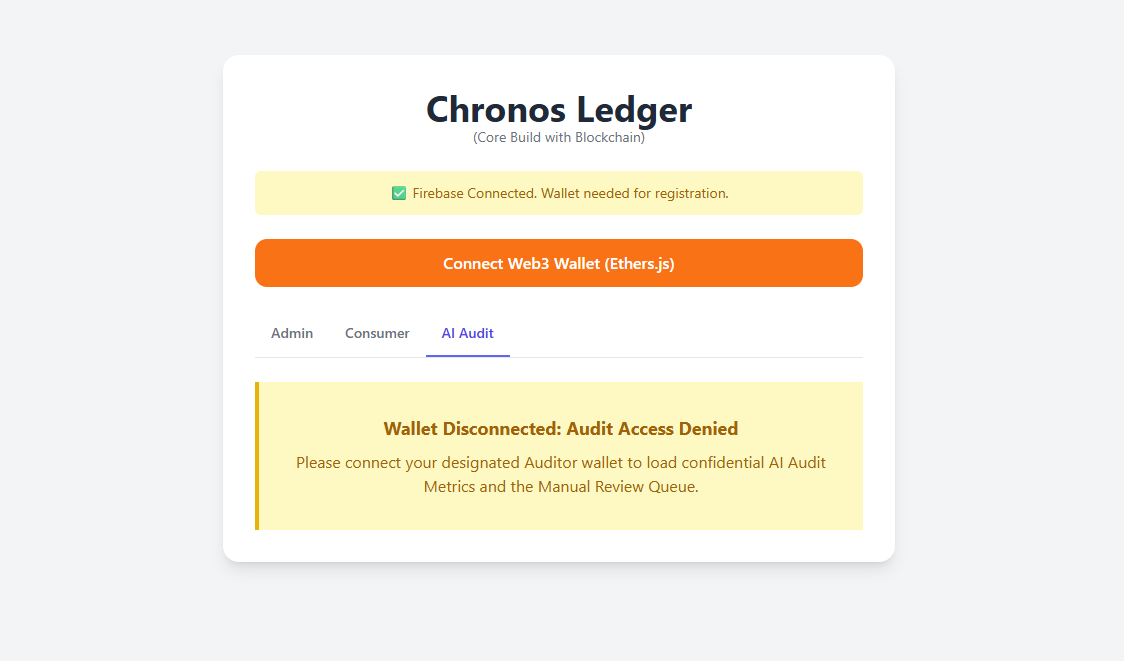
Task: Click the Metrics and the Manual Review Queue line
Action: point(560,488)
